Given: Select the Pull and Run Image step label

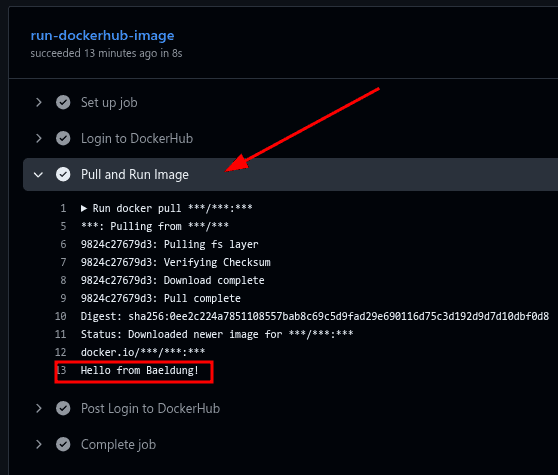Looking at the screenshot, I should click(x=135, y=175).
